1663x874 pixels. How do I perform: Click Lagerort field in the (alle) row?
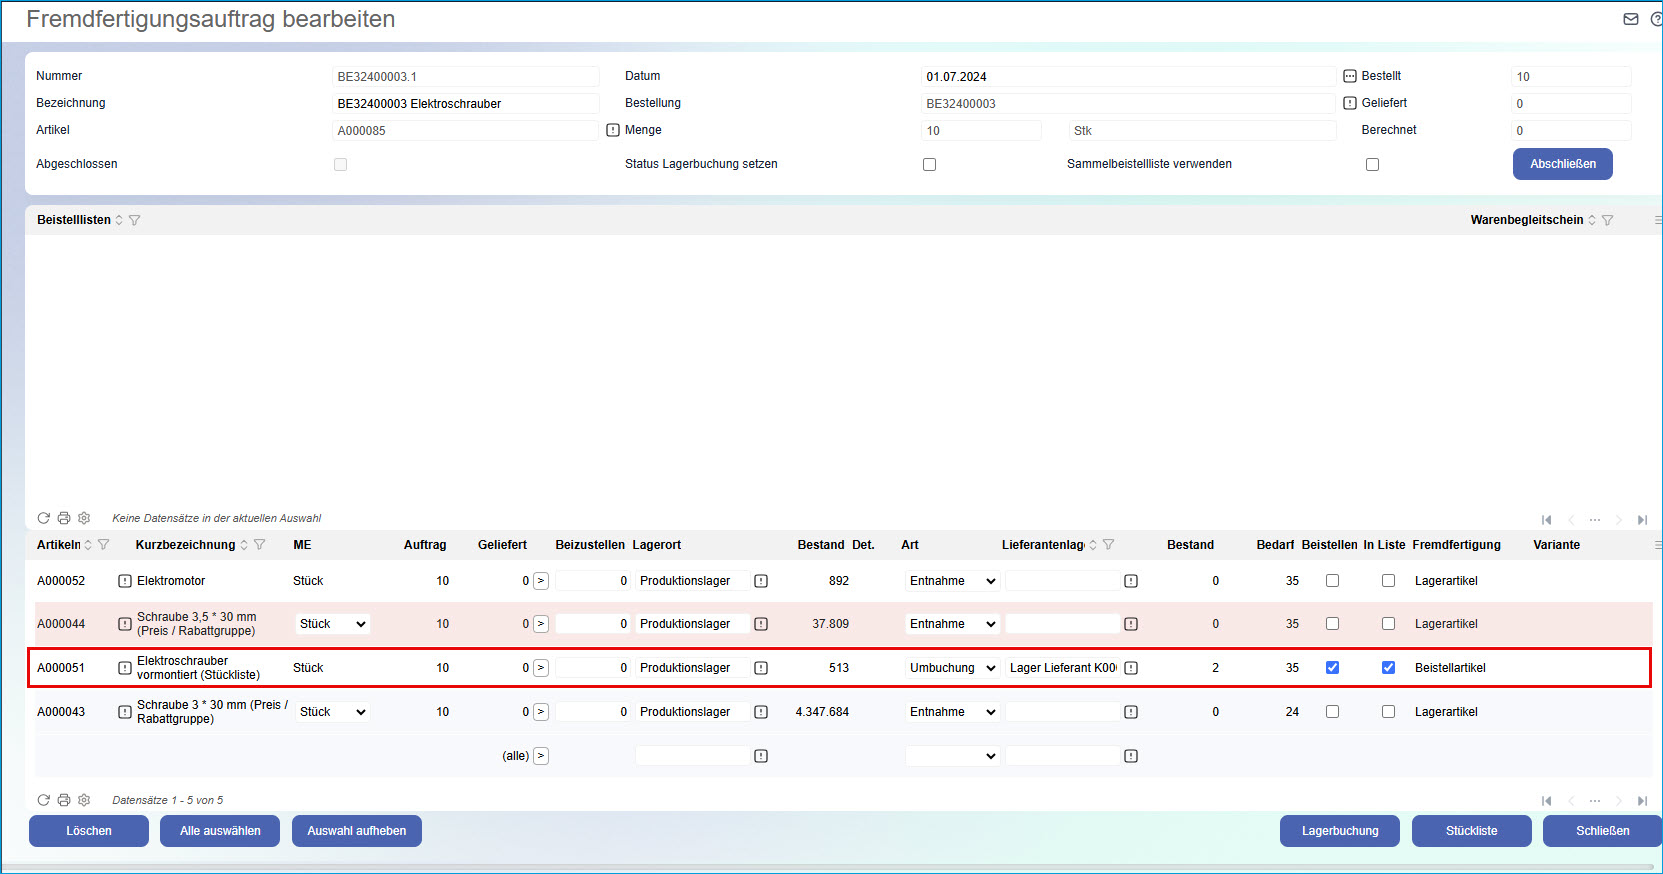point(692,756)
